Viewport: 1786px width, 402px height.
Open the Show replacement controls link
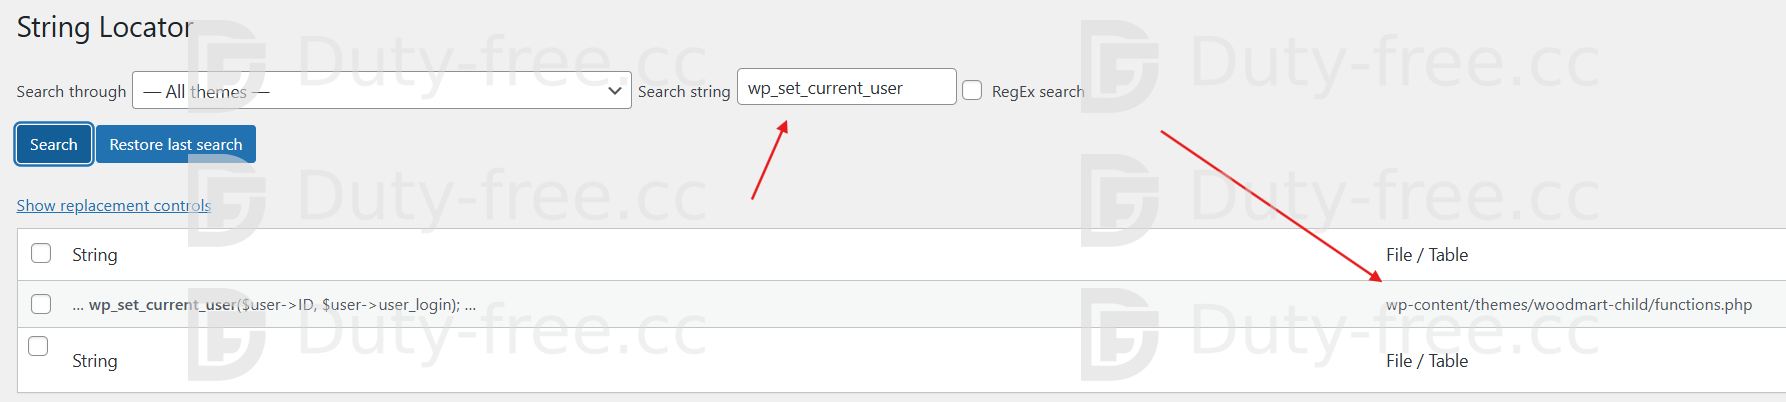click(113, 205)
